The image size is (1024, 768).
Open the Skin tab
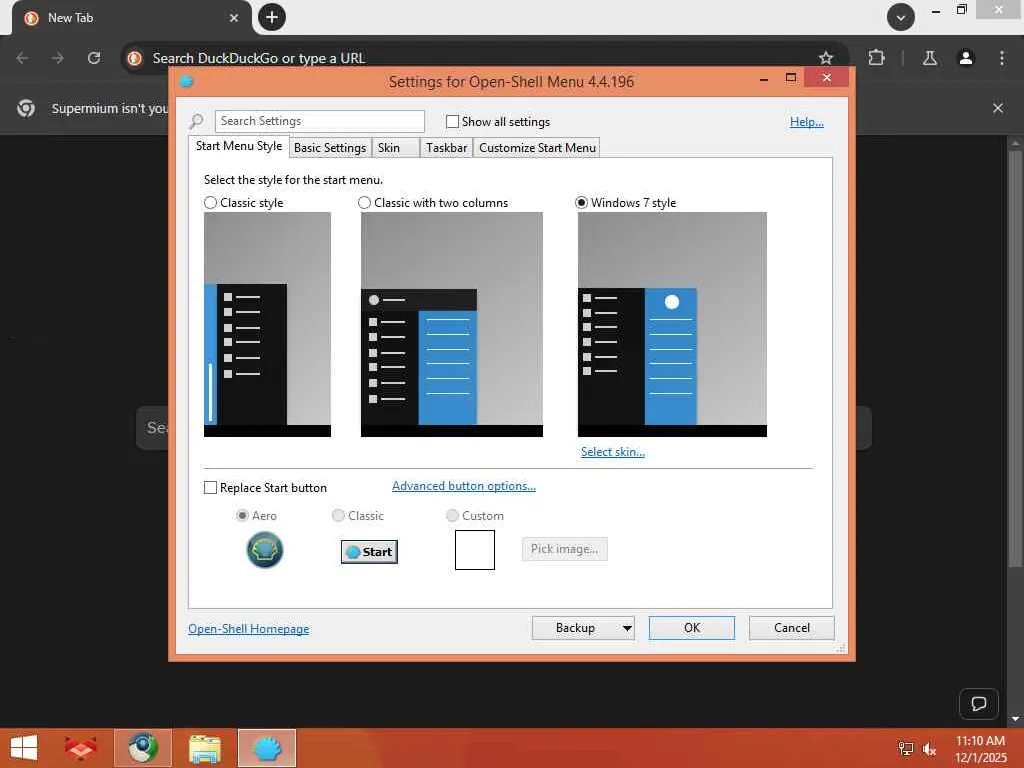(x=396, y=148)
